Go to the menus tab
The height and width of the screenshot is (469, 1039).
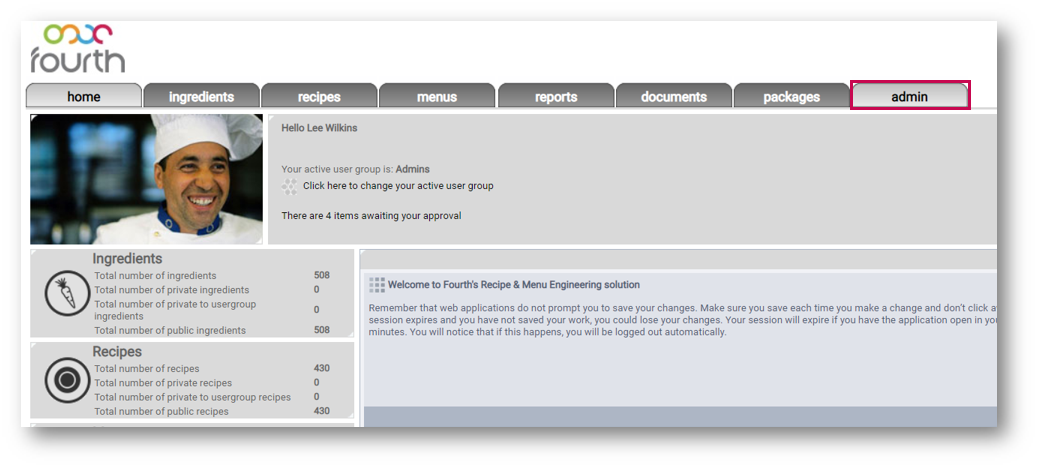[x=437, y=96]
